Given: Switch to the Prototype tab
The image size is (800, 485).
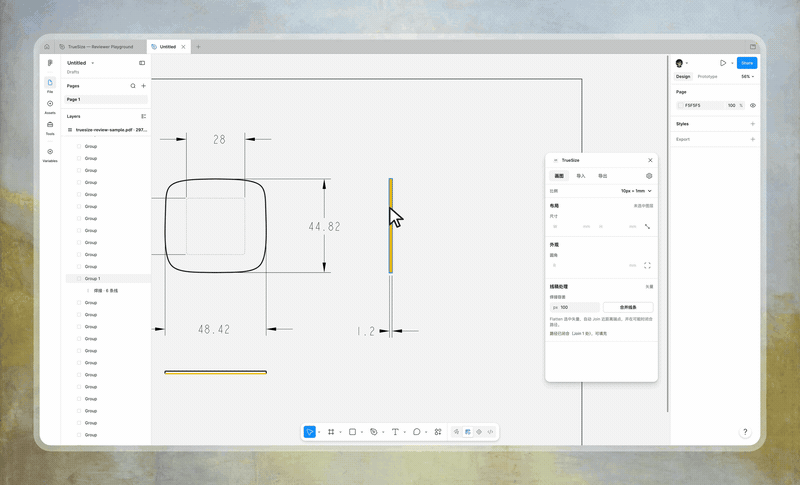Looking at the screenshot, I should (x=707, y=76).
